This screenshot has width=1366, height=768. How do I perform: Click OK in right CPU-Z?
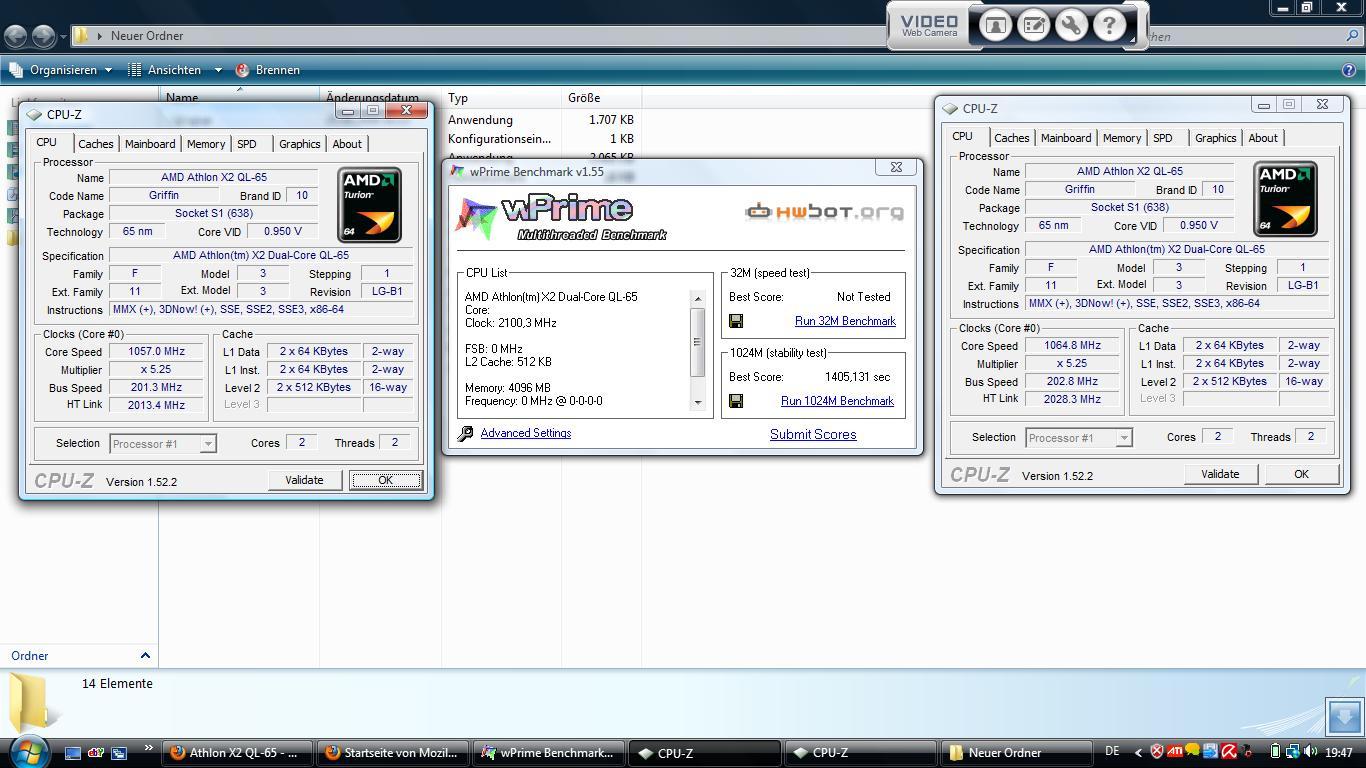click(x=1301, y=474)
